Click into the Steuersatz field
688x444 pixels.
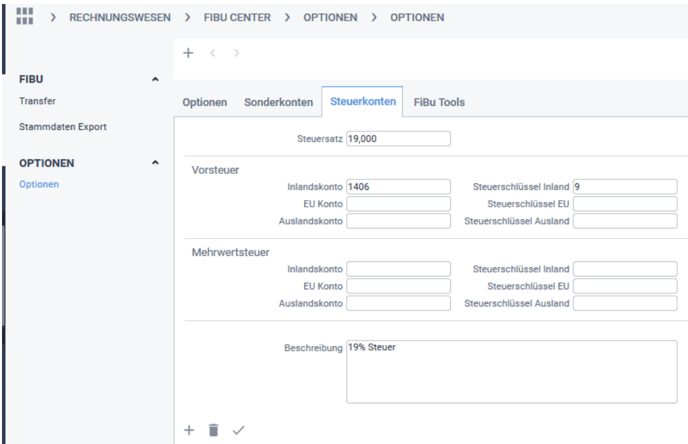[x=397, y=139]
